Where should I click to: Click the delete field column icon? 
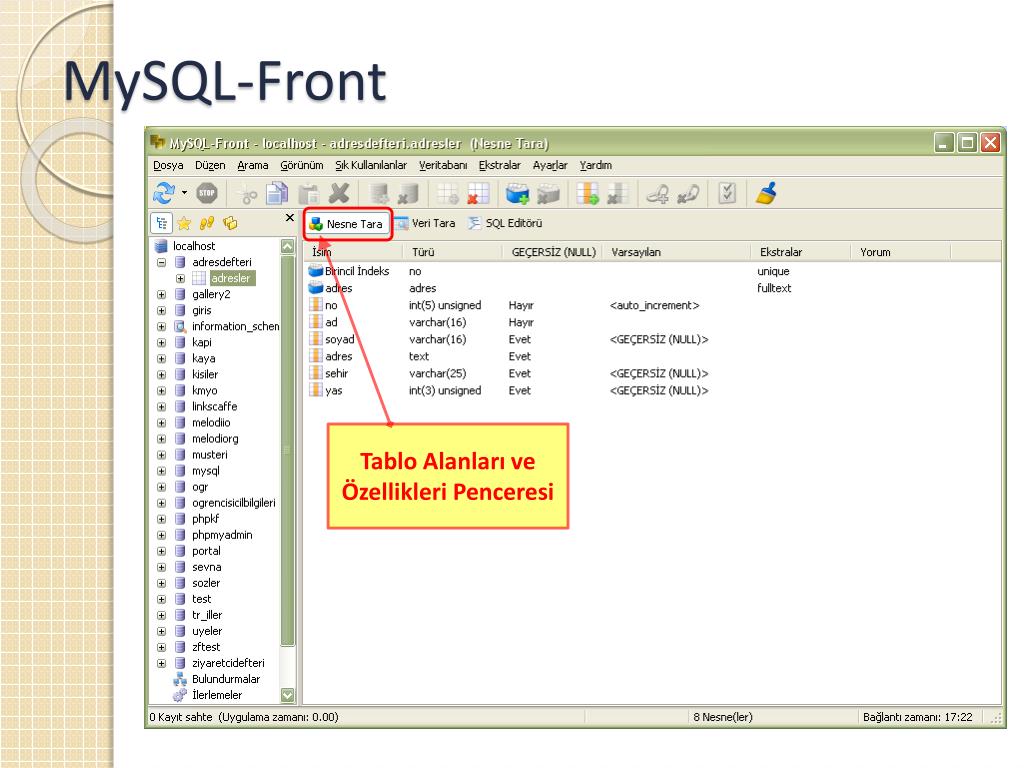point(617,193)
